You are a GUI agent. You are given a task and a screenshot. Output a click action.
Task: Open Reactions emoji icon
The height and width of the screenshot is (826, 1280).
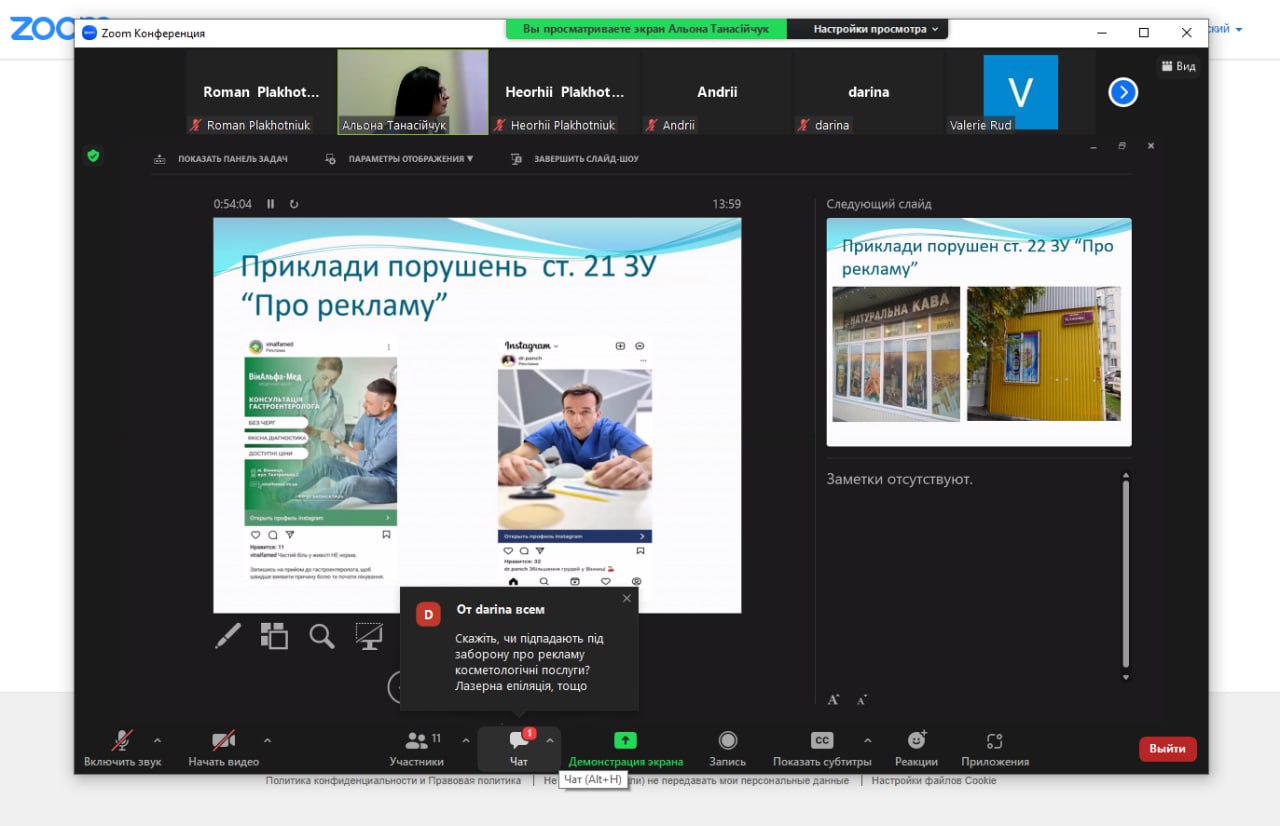pyautogui.click(x=916, y=741)
